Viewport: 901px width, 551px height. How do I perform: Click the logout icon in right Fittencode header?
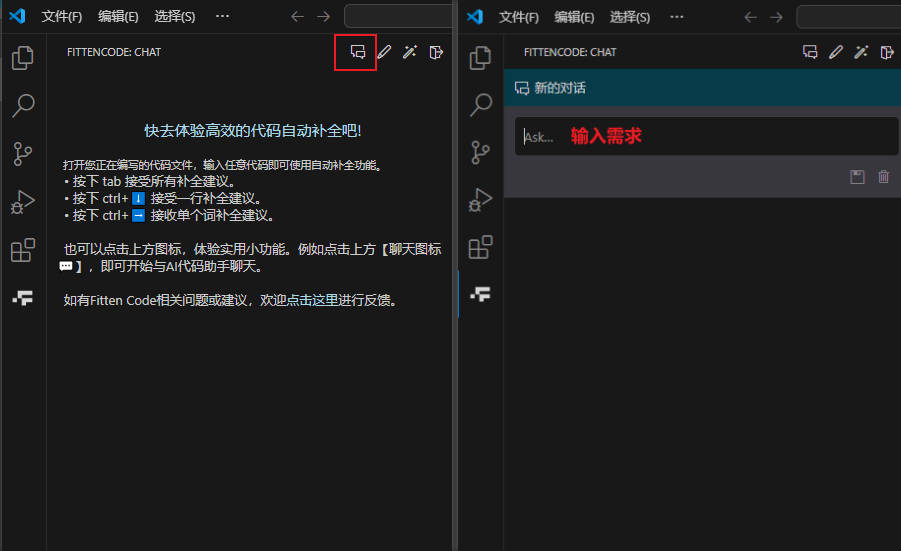(887, 52)
